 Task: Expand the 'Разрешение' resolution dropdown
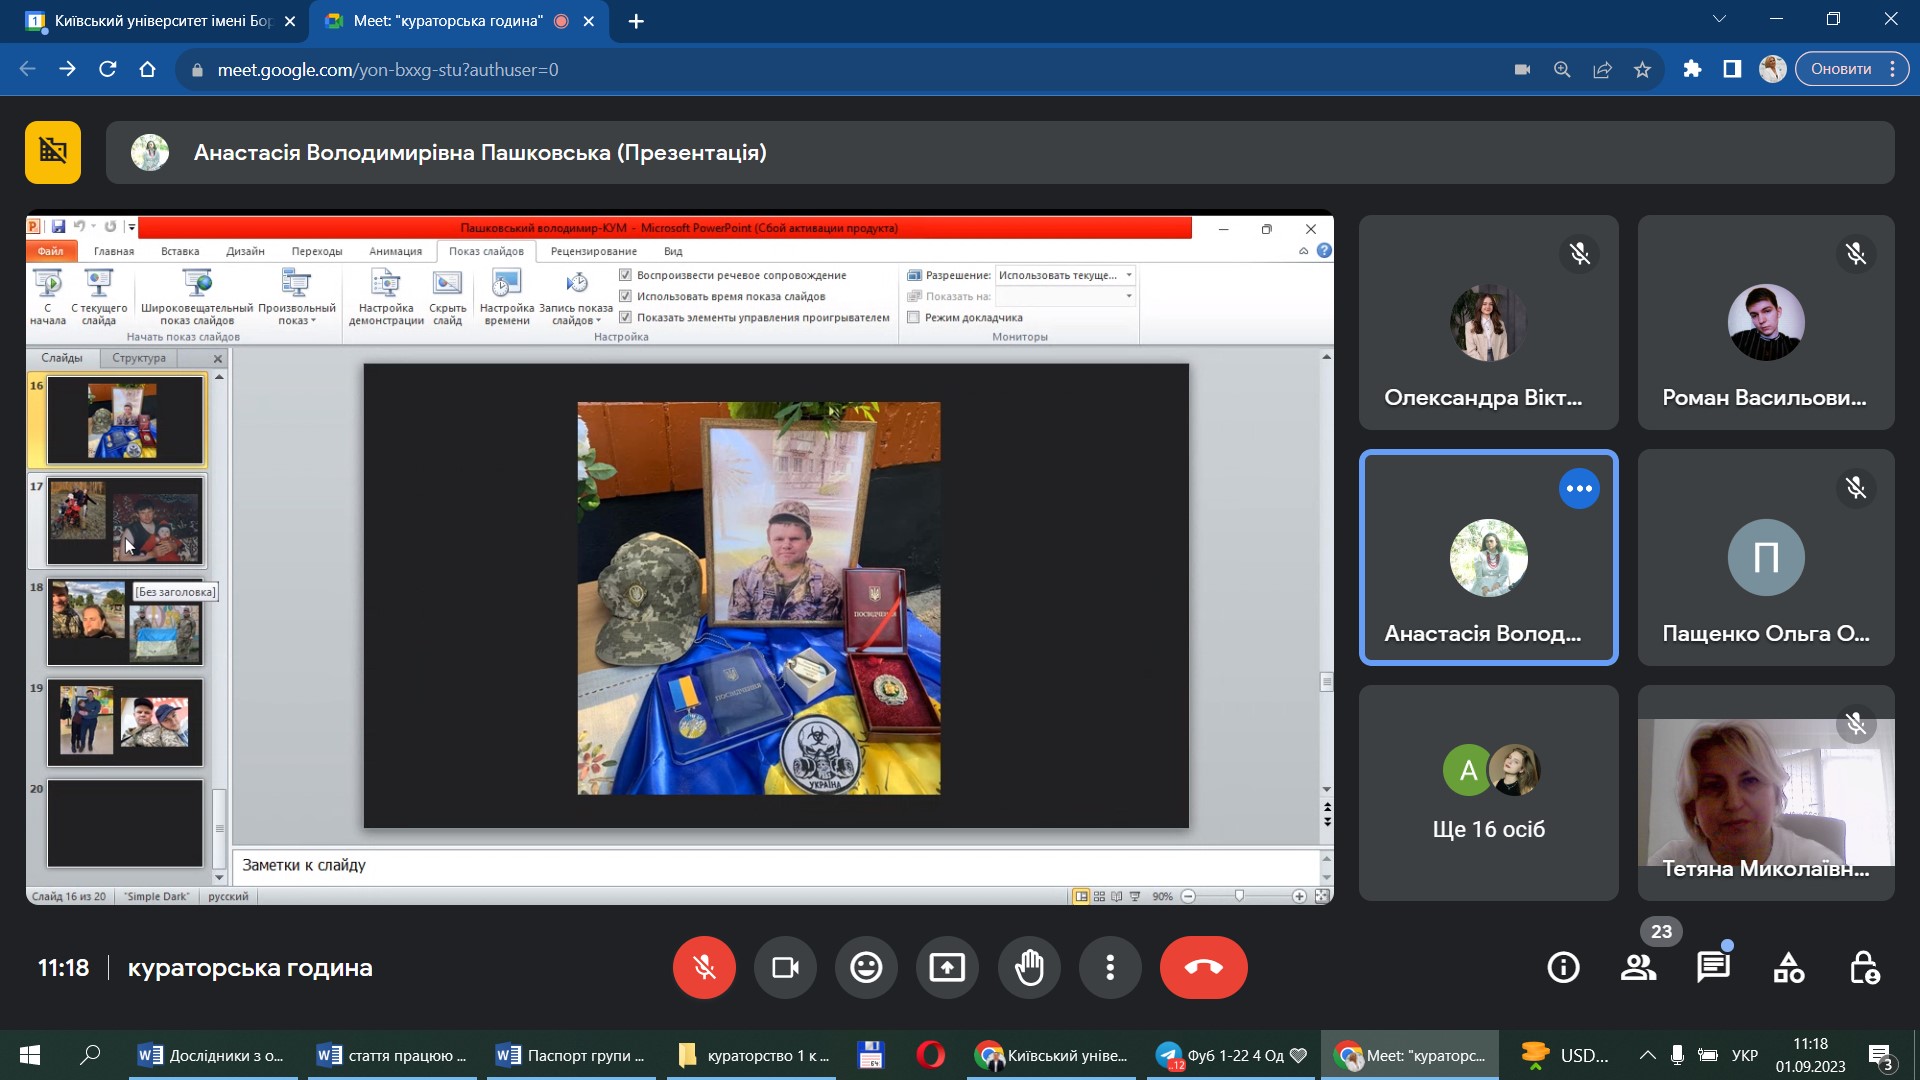(1129, 275)
